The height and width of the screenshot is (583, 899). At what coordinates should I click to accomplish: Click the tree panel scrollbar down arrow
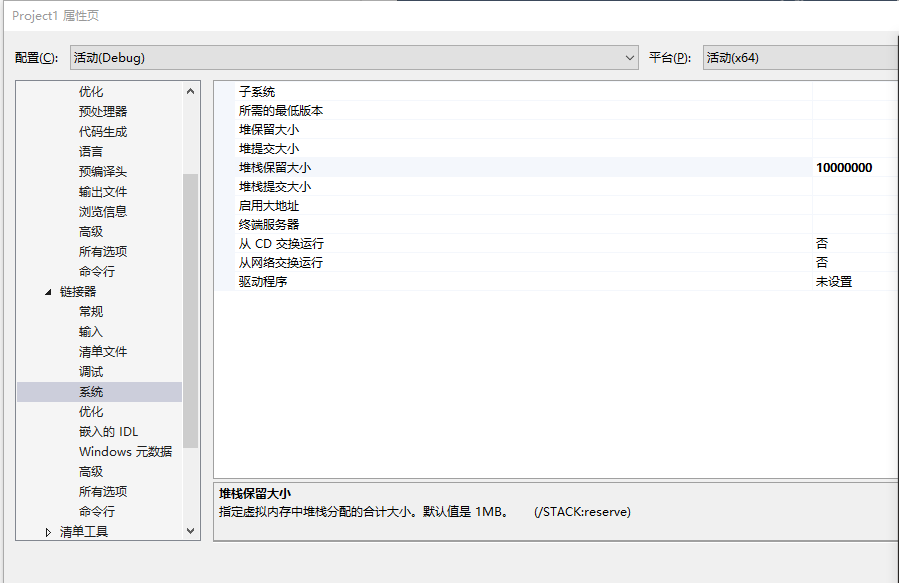(x=189, y=531)
